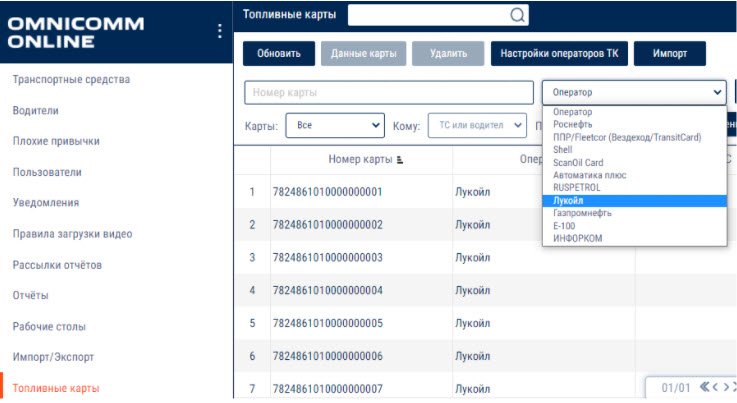737x403 pixels.
Task: Open Отчёты section
Action: point(31,295)
